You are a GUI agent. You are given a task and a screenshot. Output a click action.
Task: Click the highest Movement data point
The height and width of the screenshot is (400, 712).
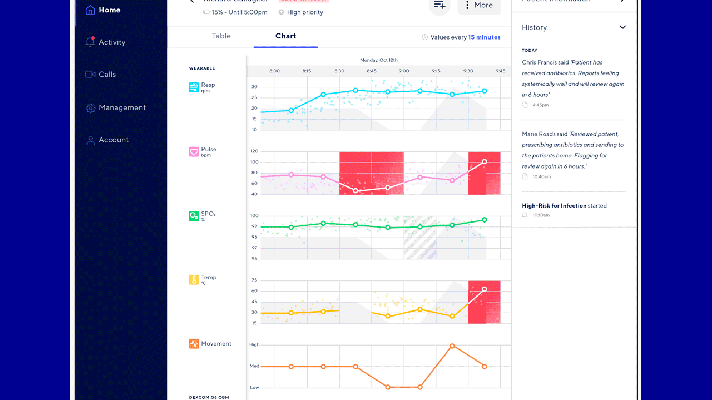(x=452, y=346)
